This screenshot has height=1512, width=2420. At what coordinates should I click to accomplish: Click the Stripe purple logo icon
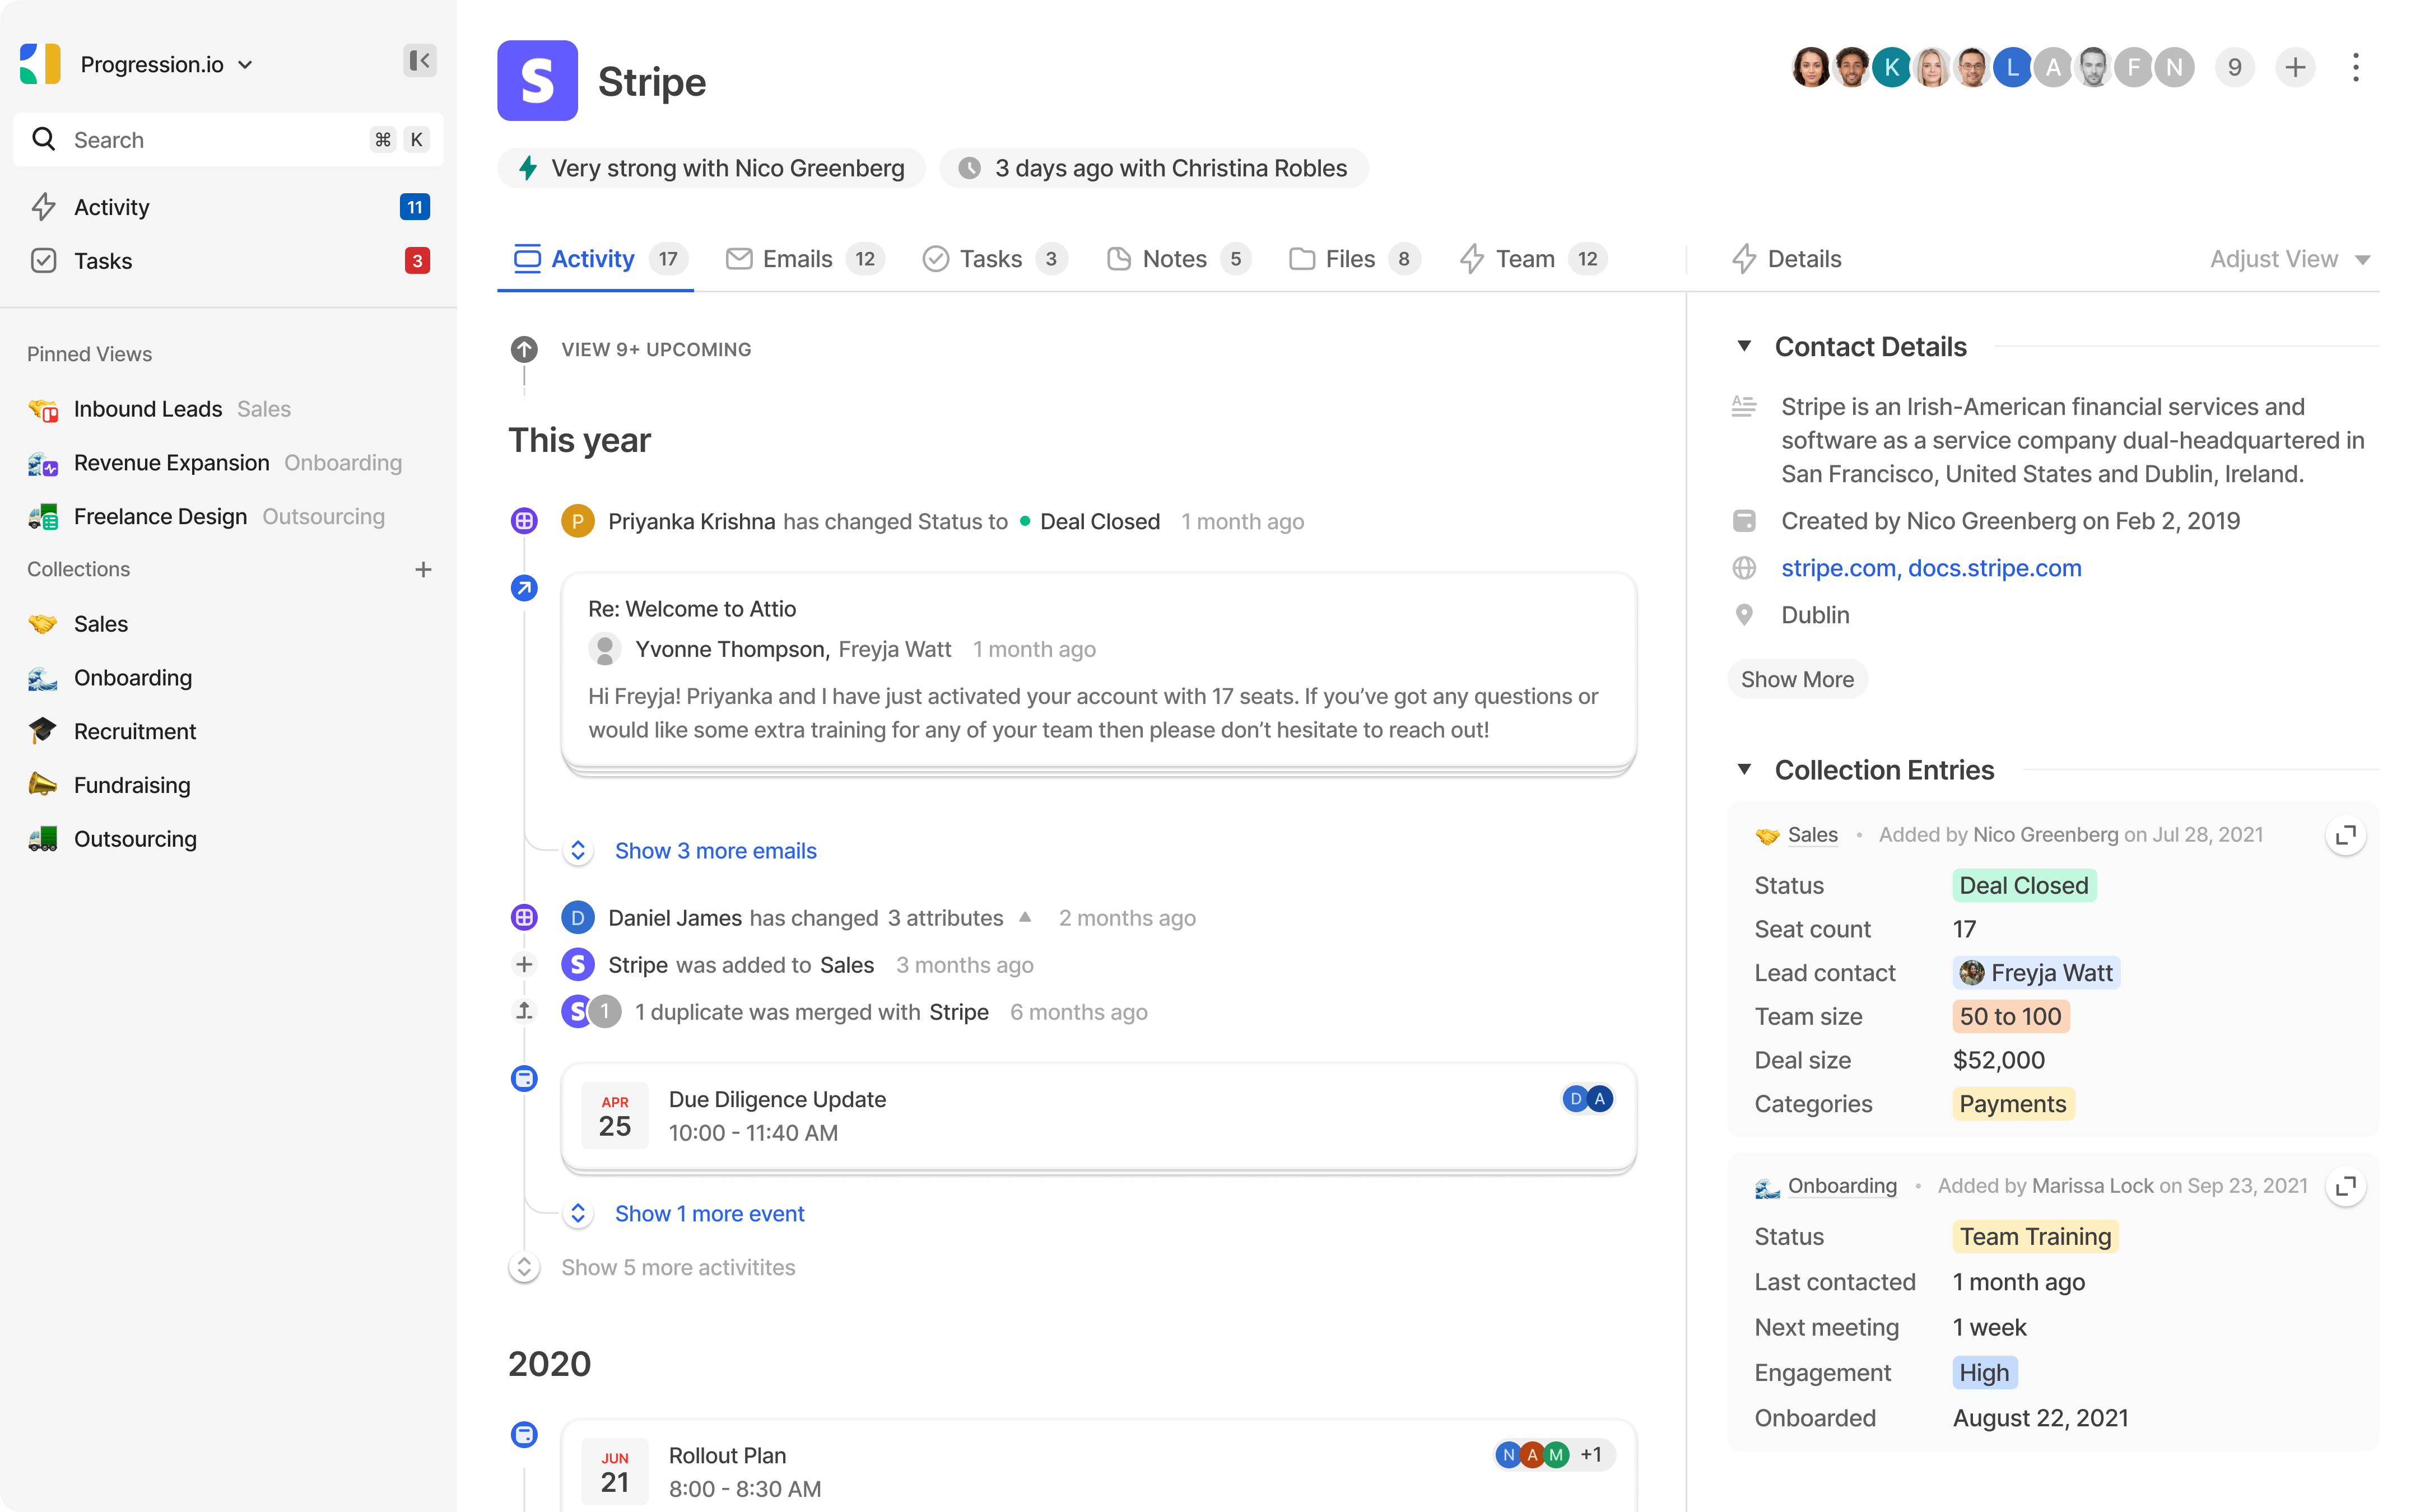point(537,81)
